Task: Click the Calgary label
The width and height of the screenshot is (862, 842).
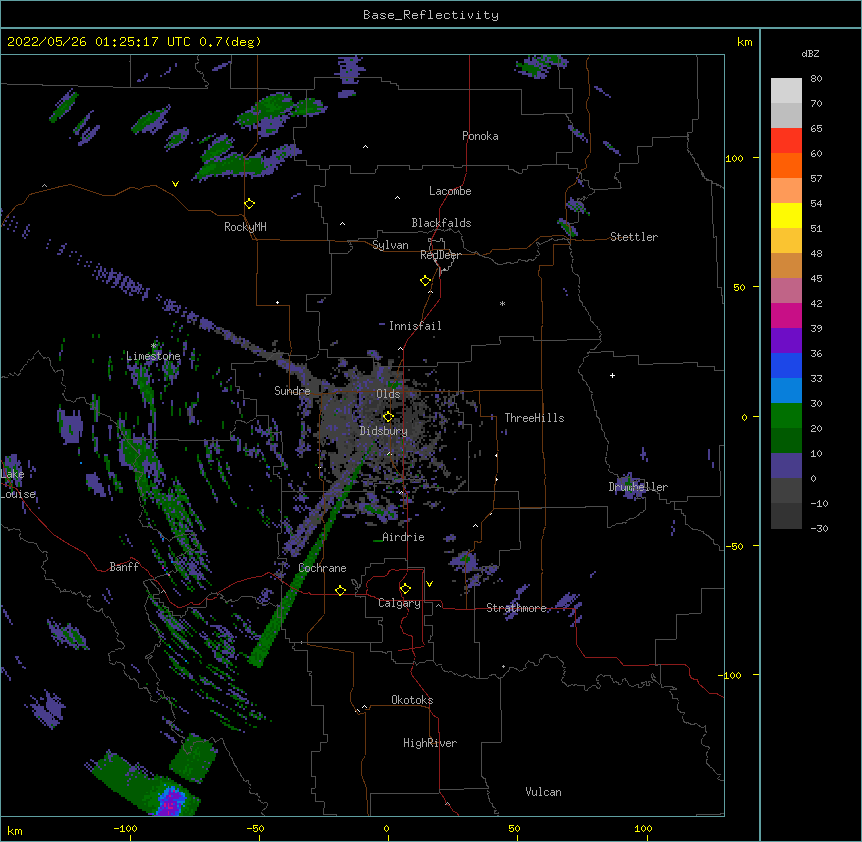Action: coord(399,603)
